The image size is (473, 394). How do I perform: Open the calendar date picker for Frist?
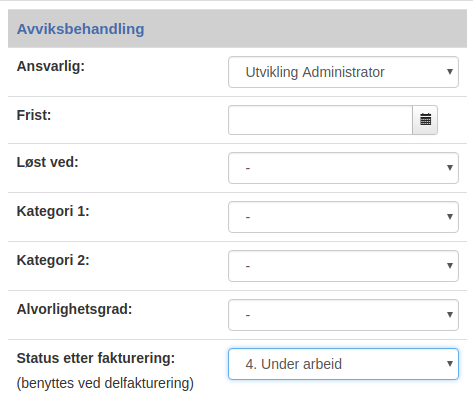pos(425,120)
